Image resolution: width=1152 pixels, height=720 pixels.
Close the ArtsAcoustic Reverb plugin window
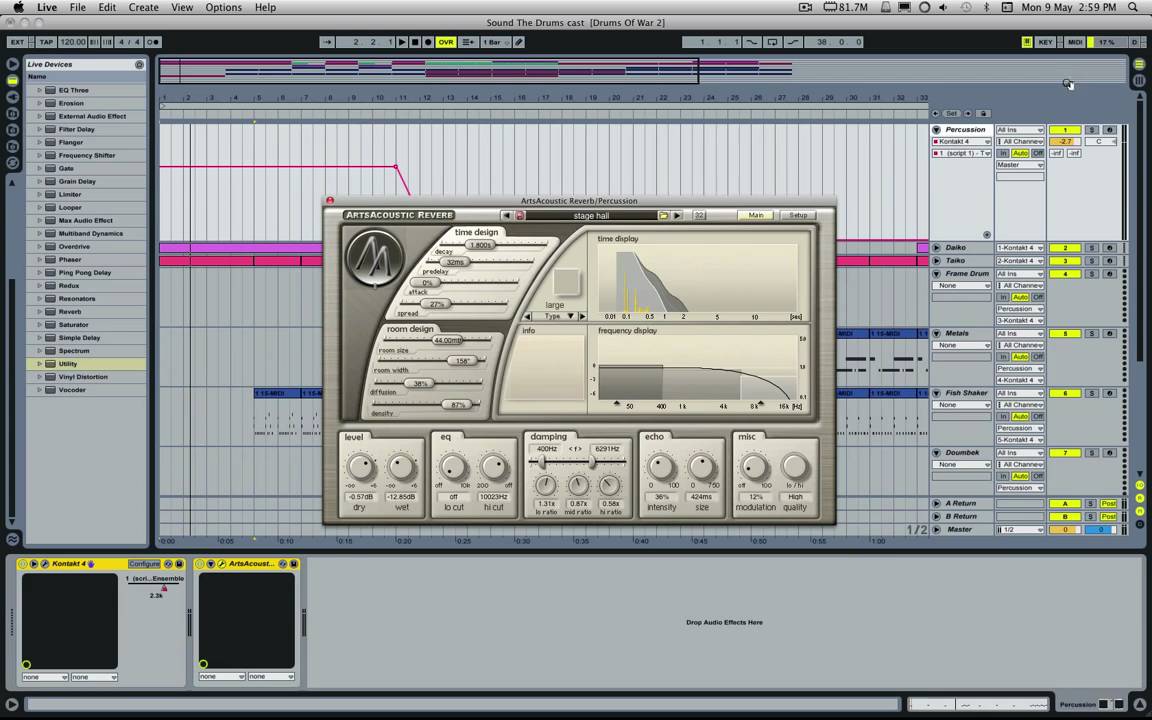point(330,201)
